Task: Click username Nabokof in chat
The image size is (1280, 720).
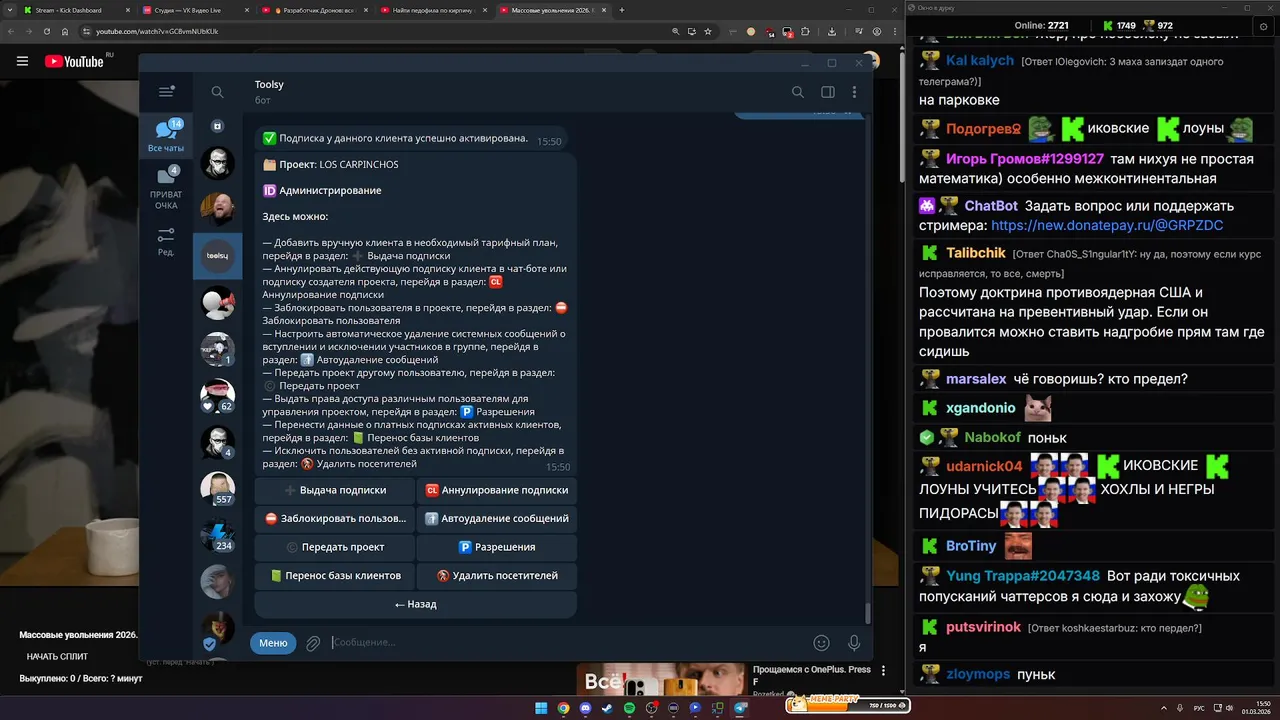Action: click(992, 437)
